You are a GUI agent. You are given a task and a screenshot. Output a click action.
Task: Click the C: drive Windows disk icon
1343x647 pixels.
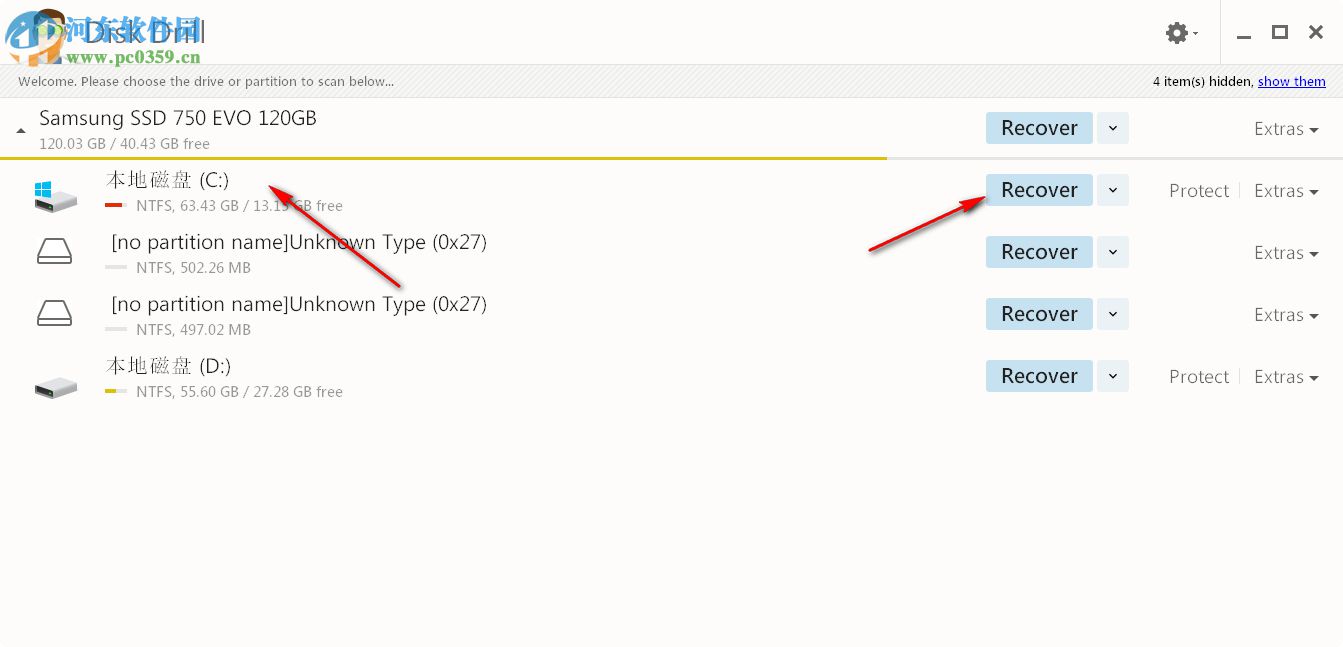[x=55, y=194]
